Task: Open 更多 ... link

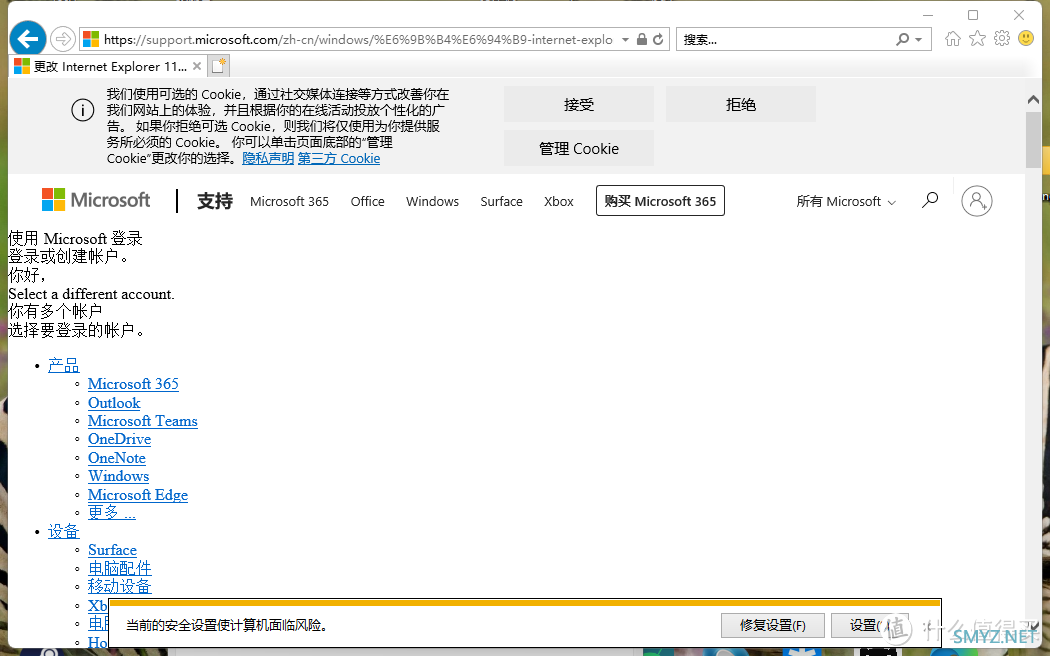Action: pos(112,512)
